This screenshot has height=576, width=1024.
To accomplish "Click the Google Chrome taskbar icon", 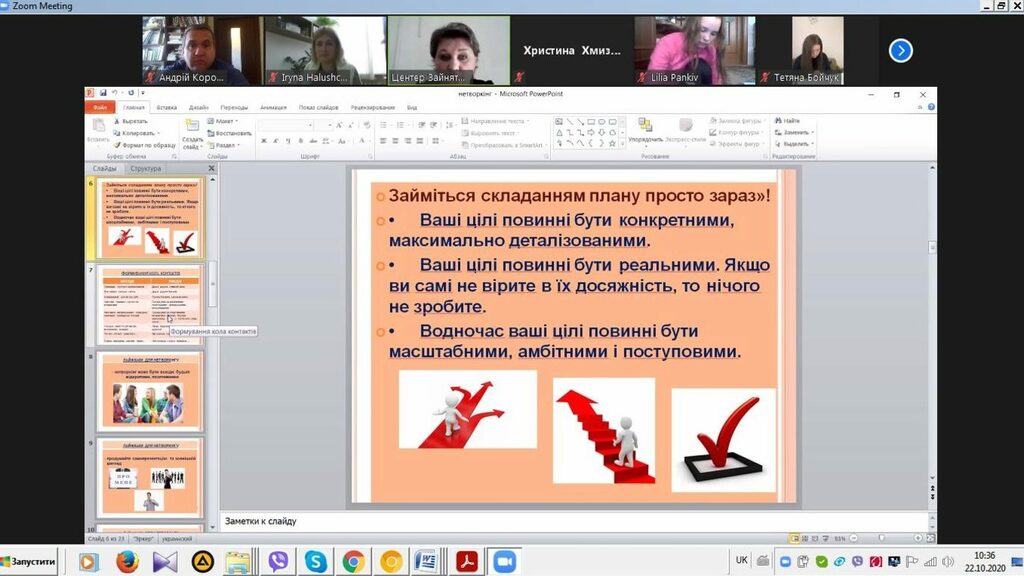I will point(353,562).
